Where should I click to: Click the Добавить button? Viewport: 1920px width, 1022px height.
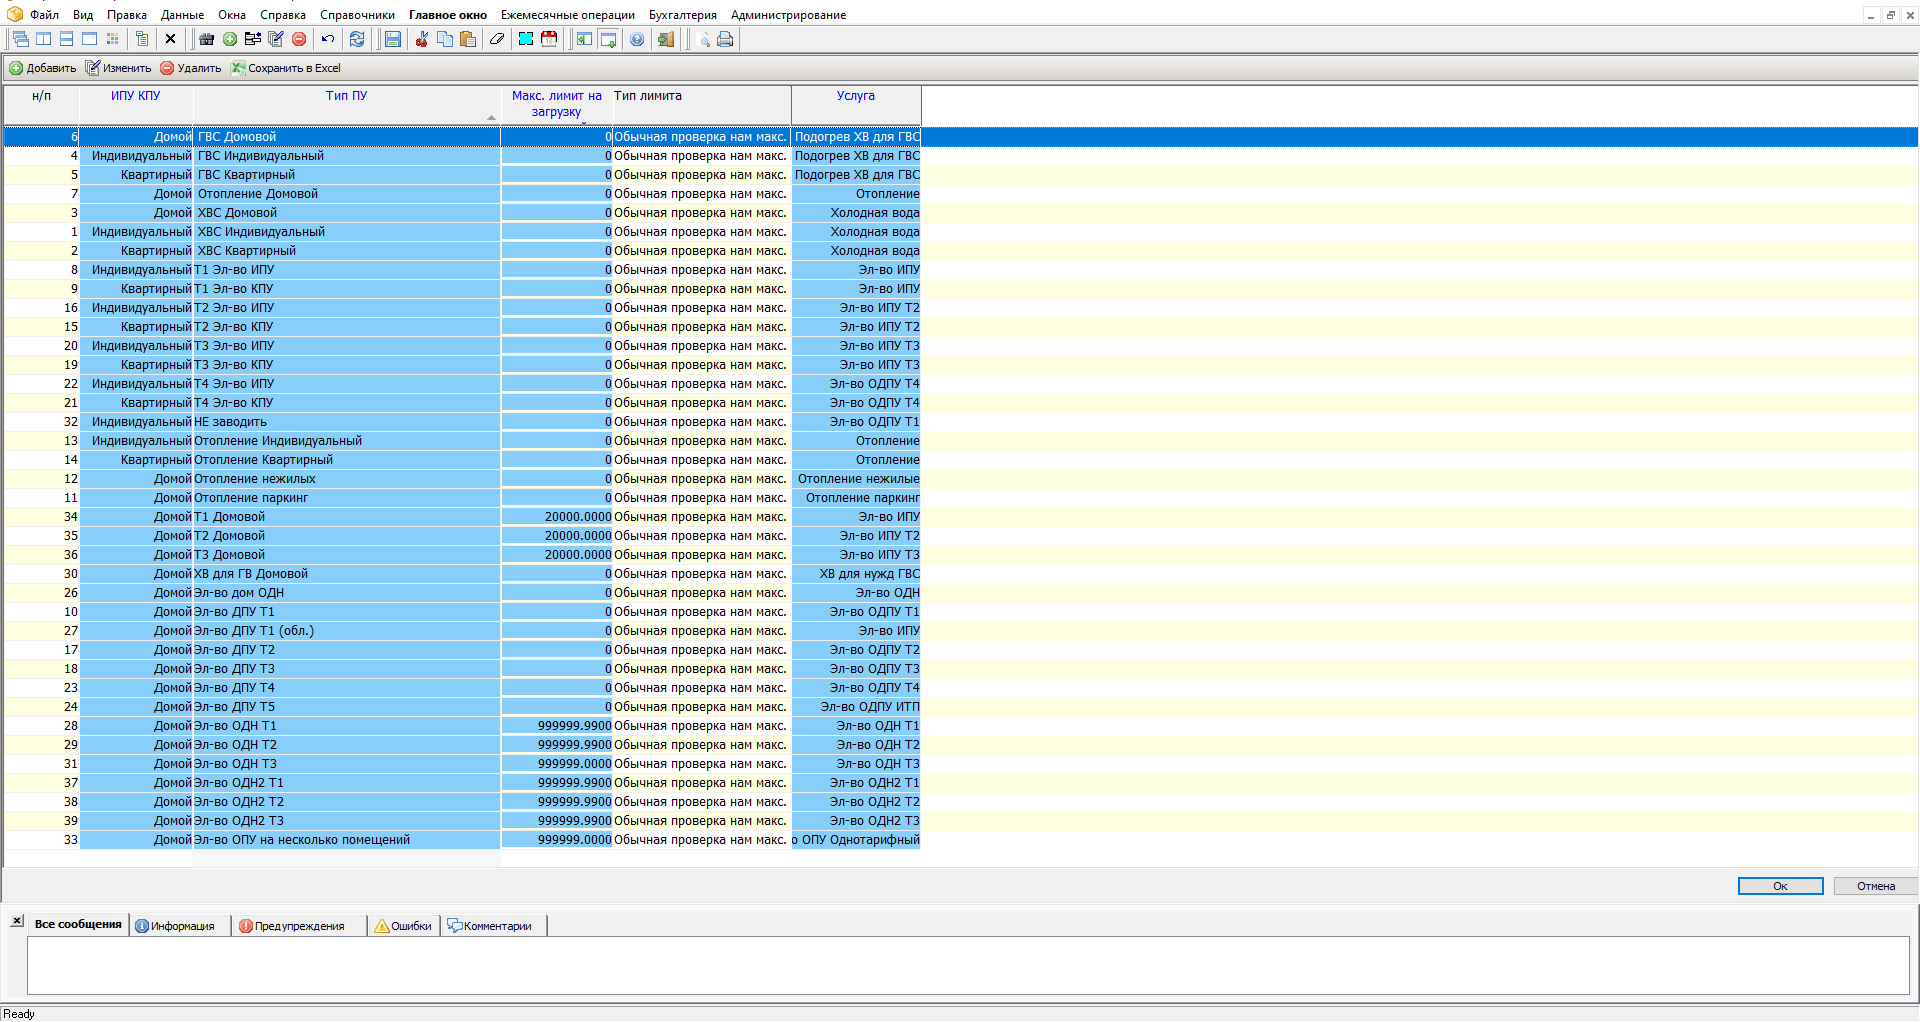click(x=43, y=68)
